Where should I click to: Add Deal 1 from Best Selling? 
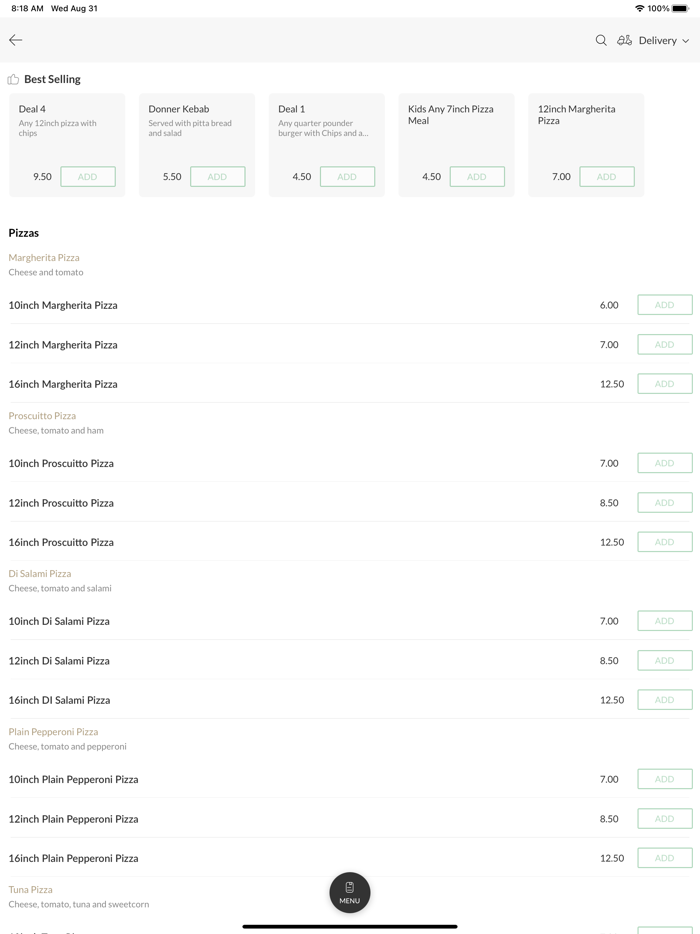[x=347, y=176]
